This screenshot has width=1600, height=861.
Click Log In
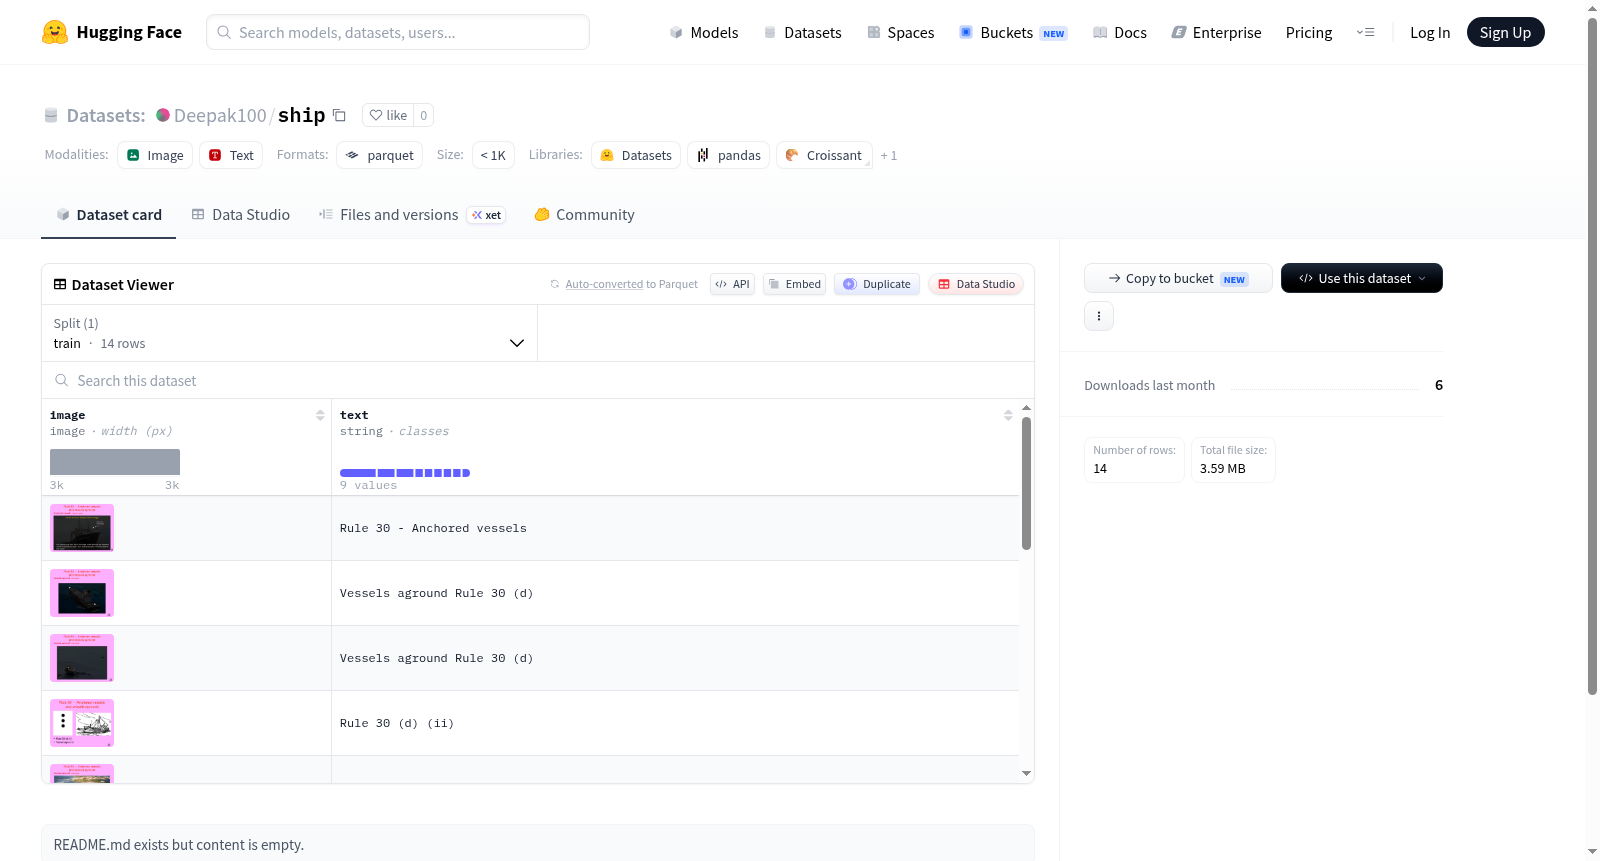point(1430,32)
